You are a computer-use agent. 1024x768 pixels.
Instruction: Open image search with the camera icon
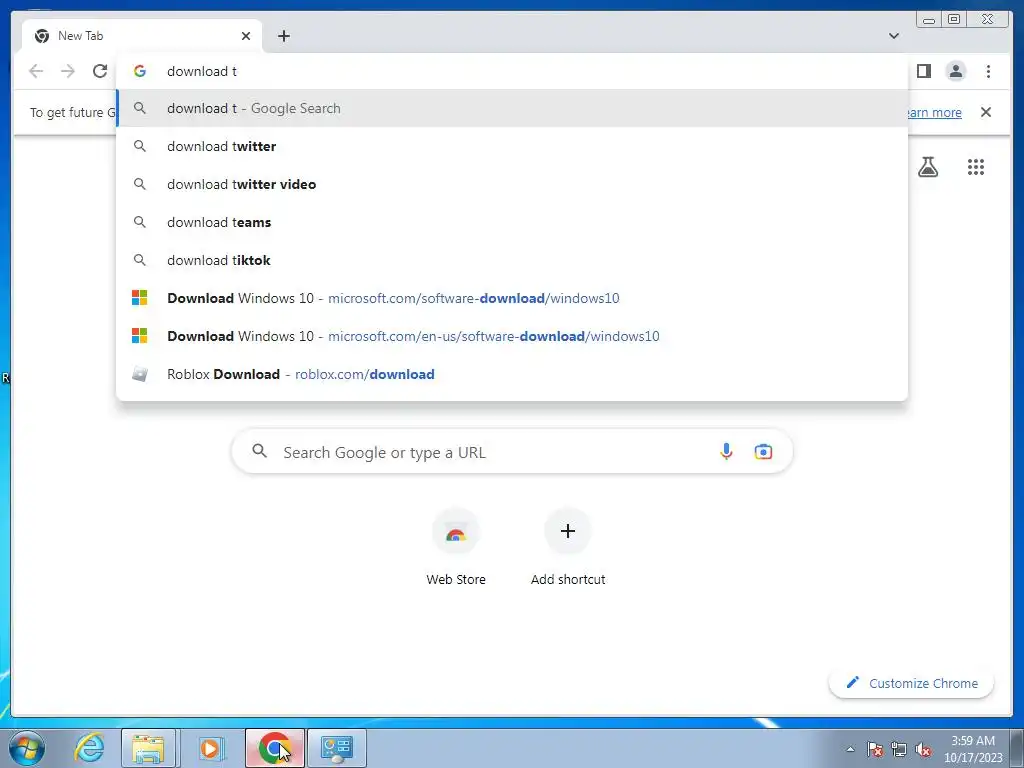coord(763,451)
